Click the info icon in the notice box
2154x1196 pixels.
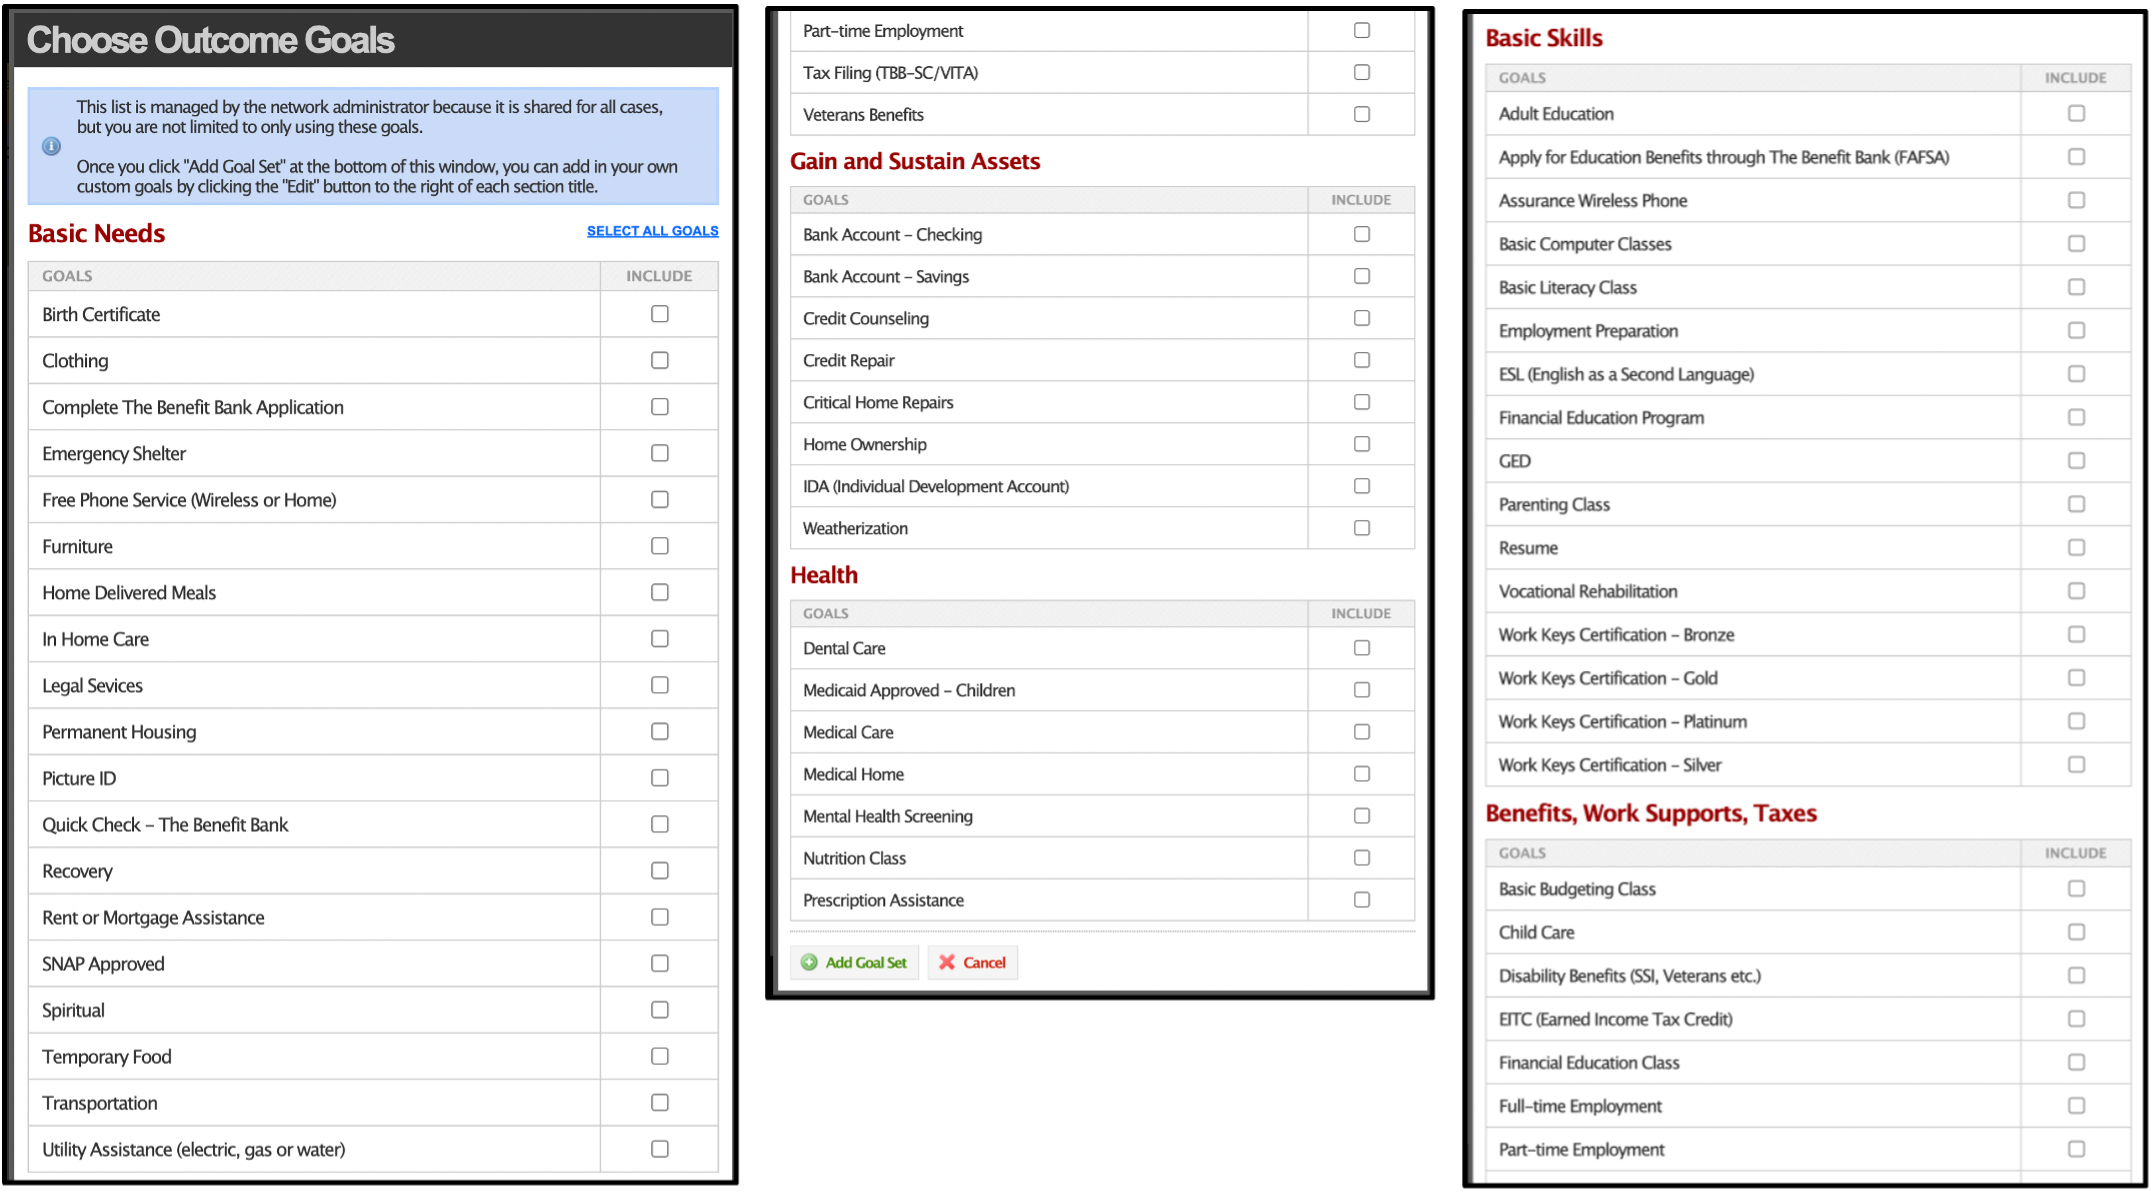tap(50, 146)
